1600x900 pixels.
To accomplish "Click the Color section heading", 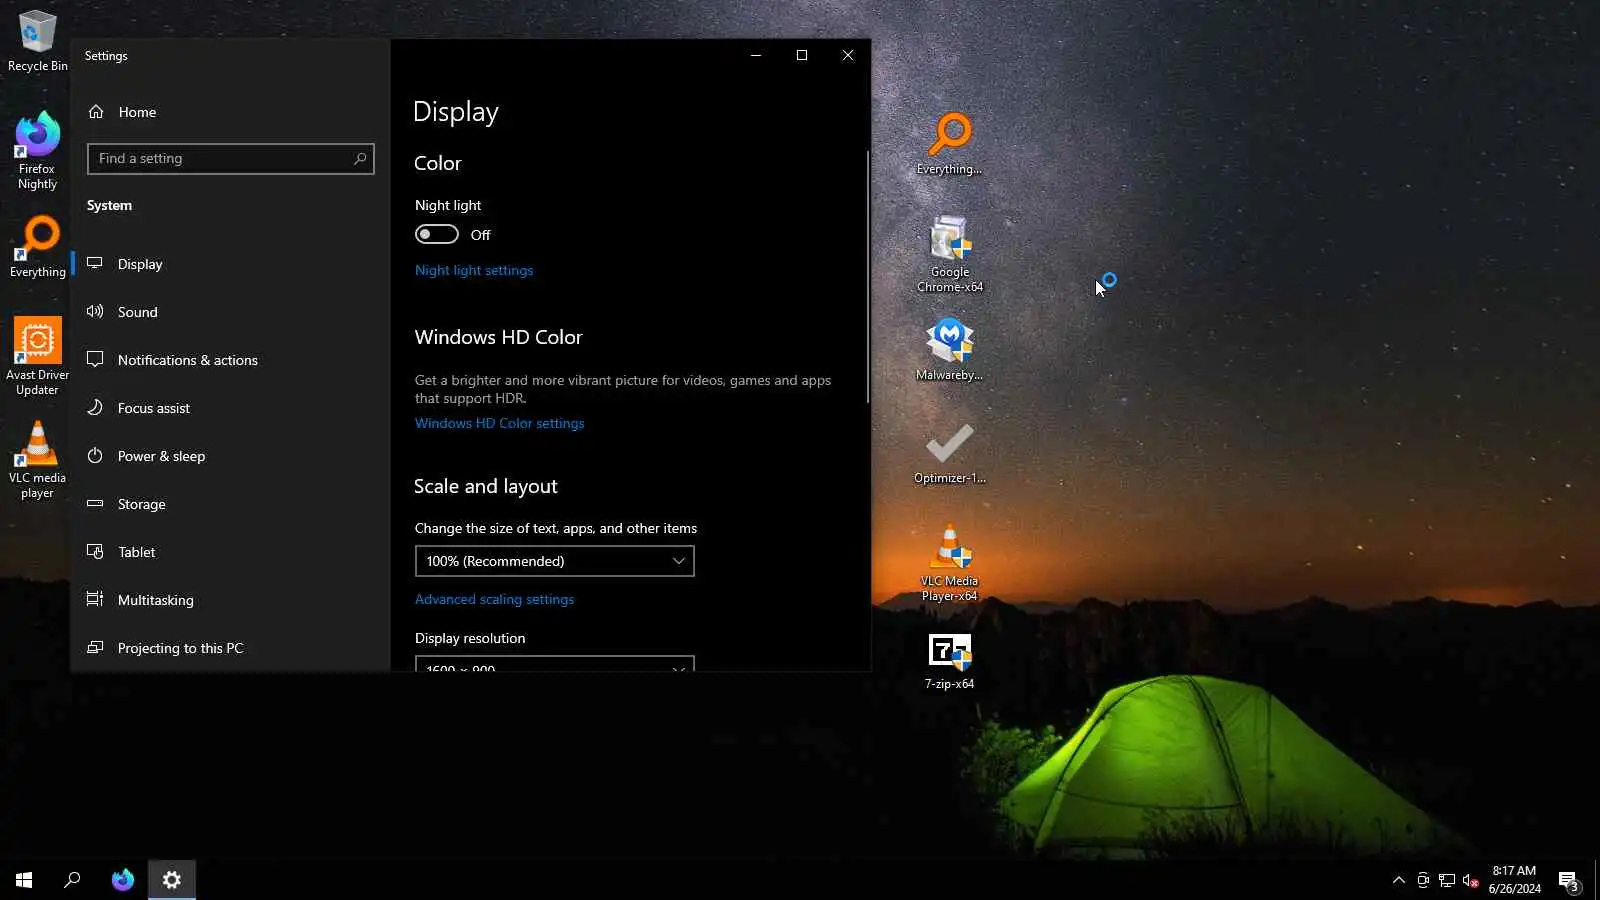I will pos(438,163).
